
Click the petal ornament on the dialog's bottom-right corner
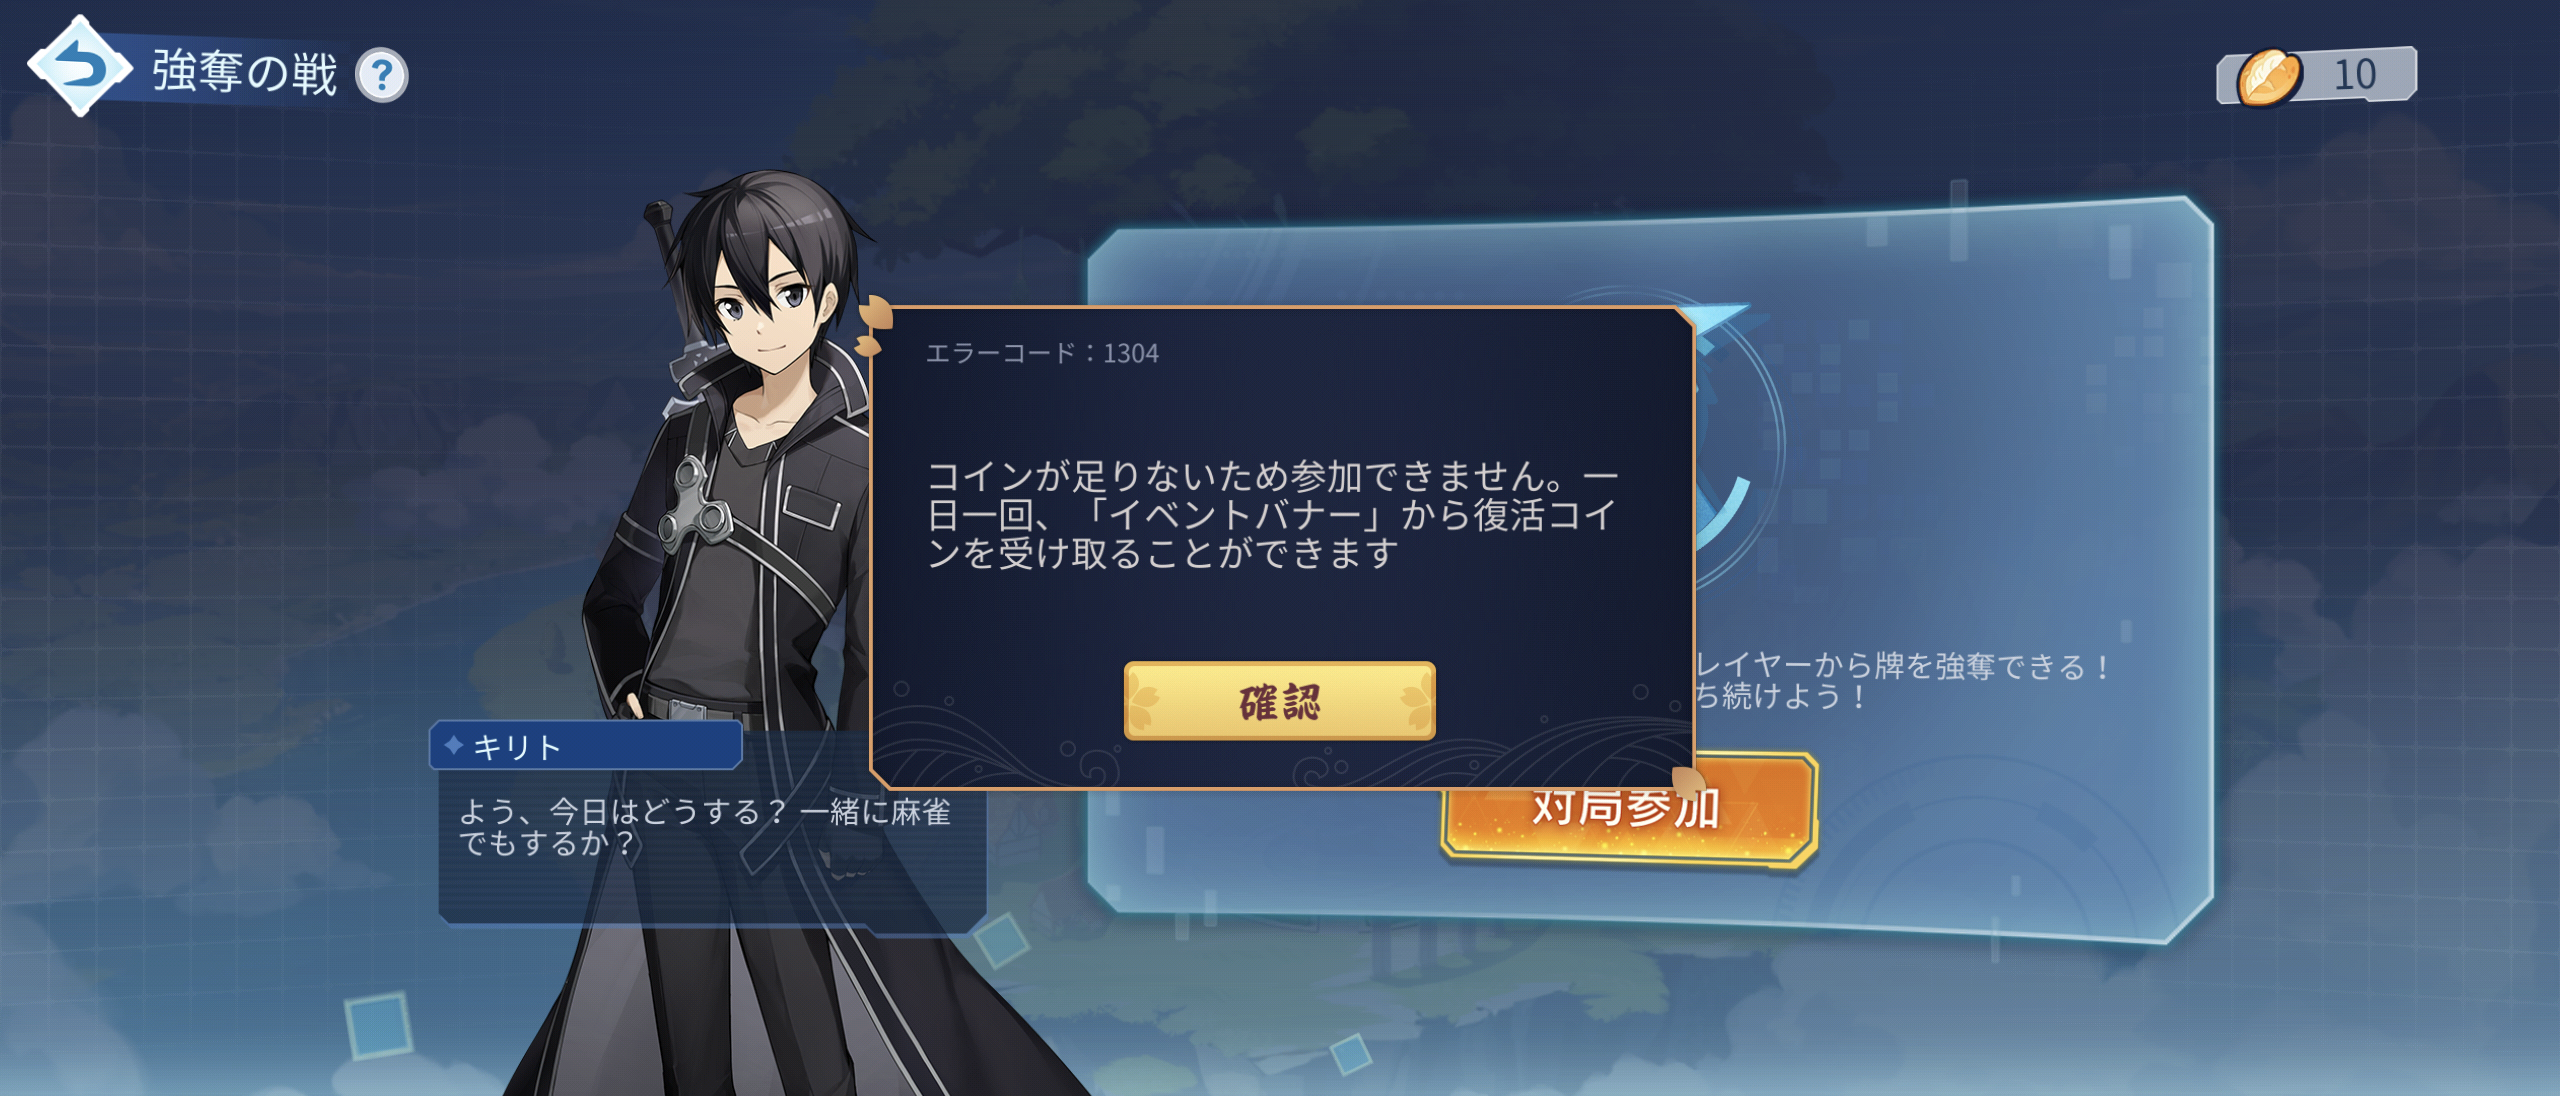point(1687,783)
